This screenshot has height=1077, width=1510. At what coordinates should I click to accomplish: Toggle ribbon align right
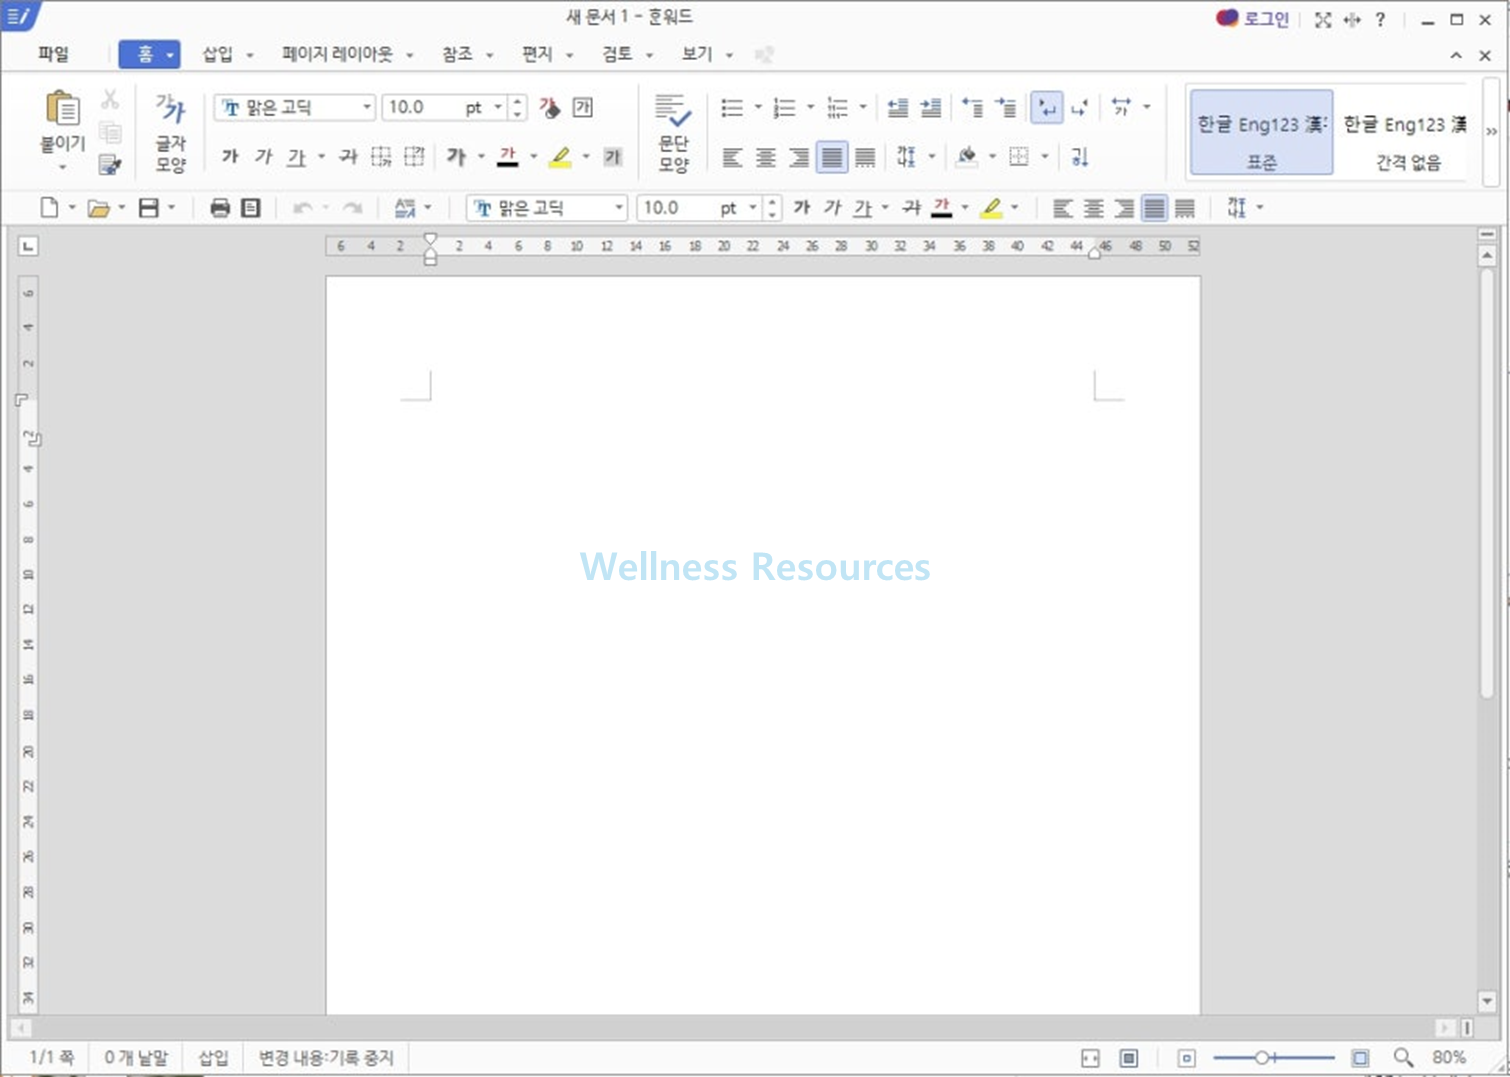click(x=798, y=157)
